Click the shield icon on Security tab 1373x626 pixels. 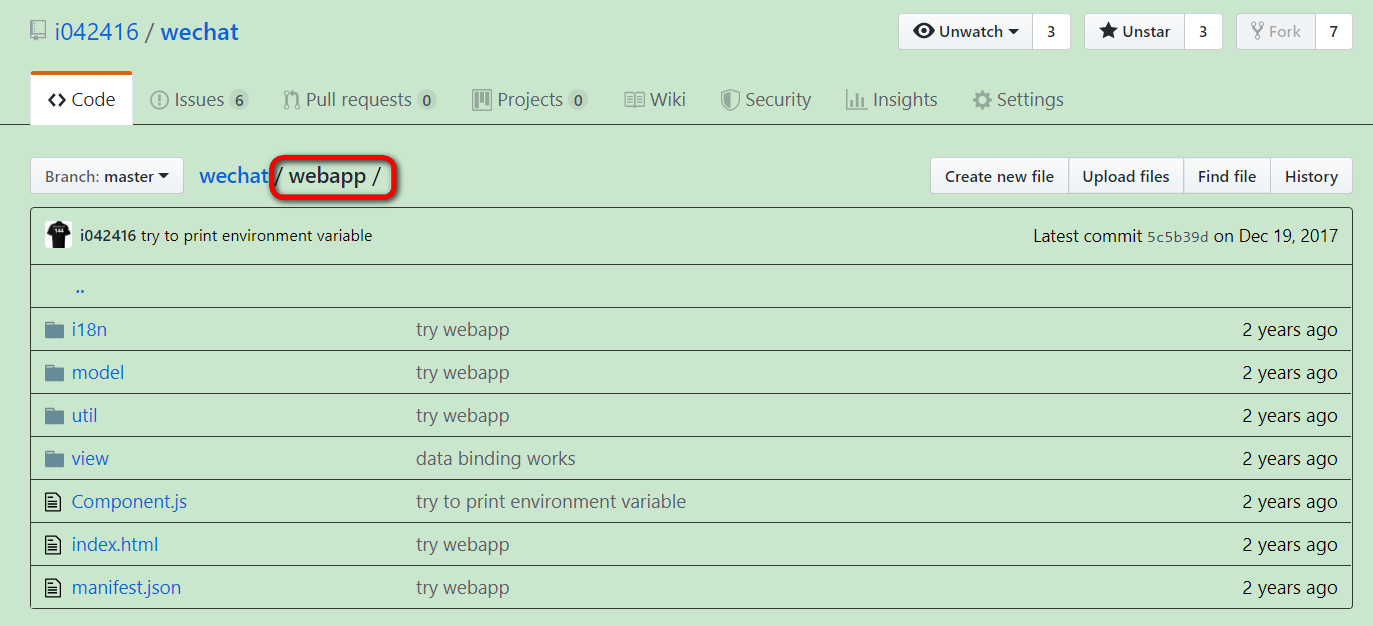coord(730,100)
